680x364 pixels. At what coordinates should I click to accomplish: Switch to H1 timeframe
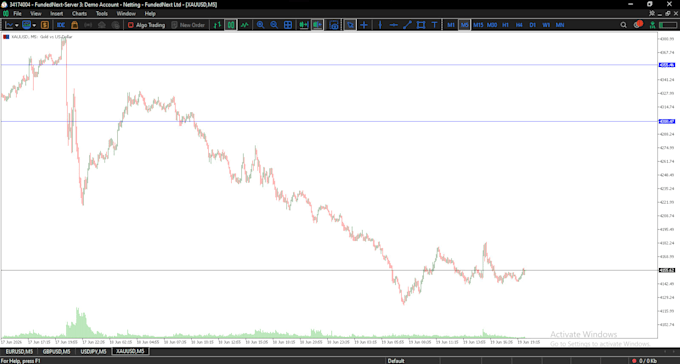click(506, 25)
